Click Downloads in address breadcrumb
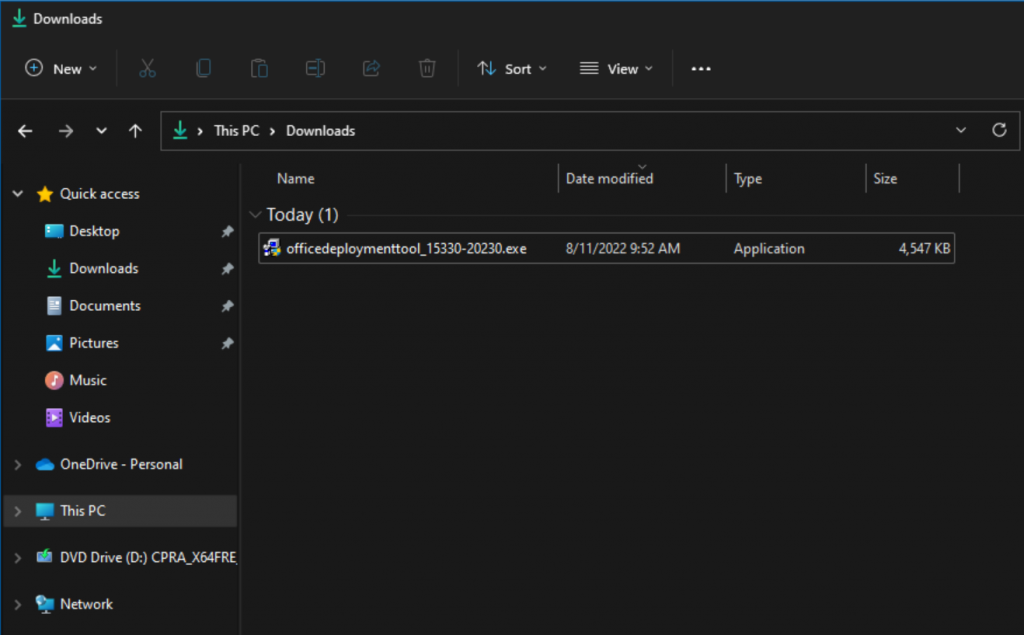Screen dimensions: 1024x635 coord(321,131)
